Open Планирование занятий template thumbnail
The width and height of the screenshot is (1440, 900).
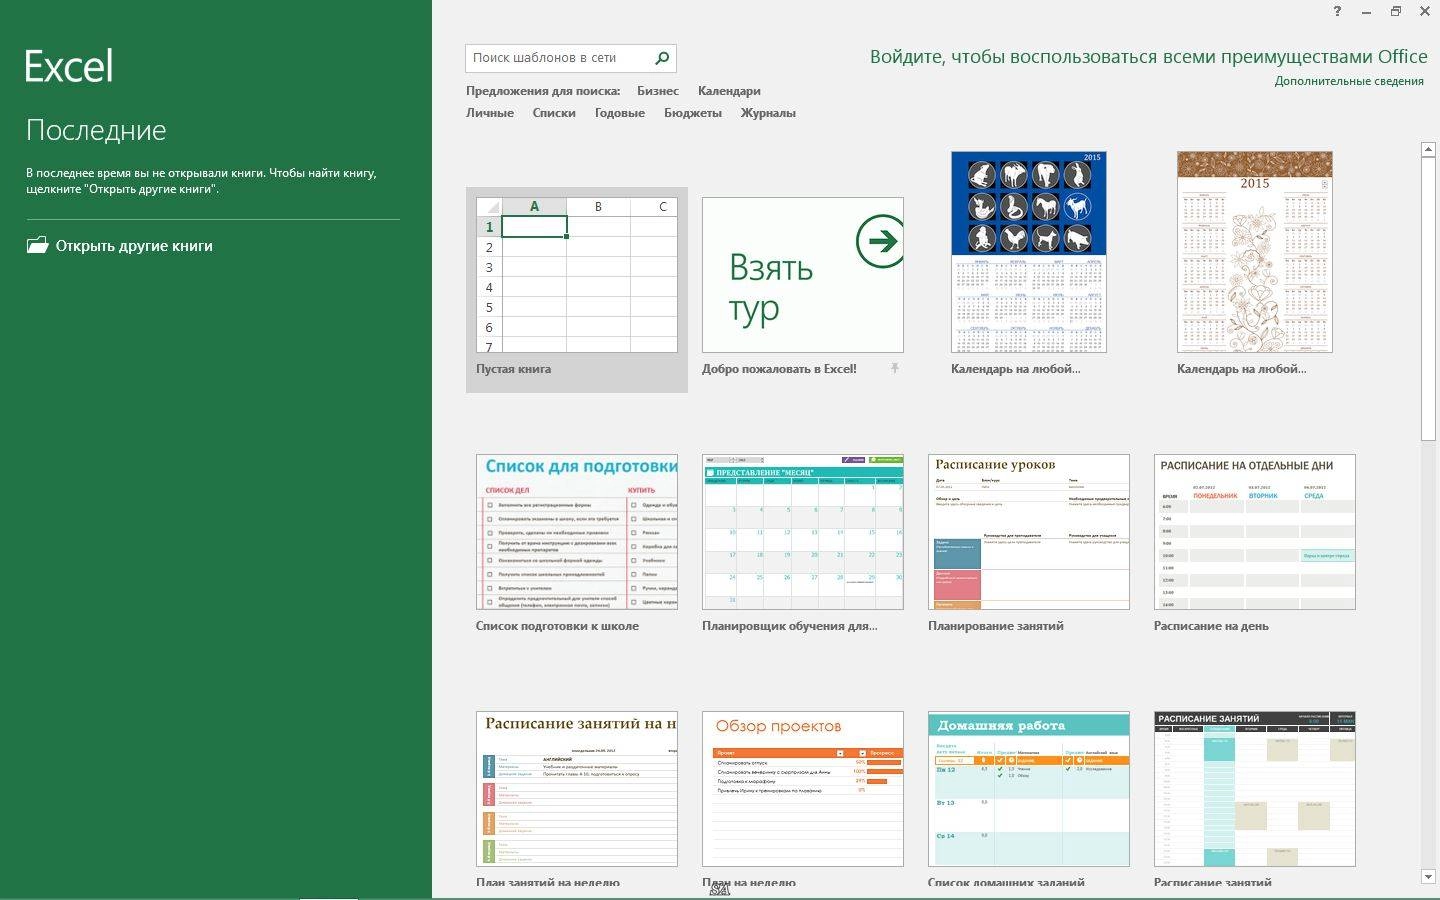coord(1029,532)
